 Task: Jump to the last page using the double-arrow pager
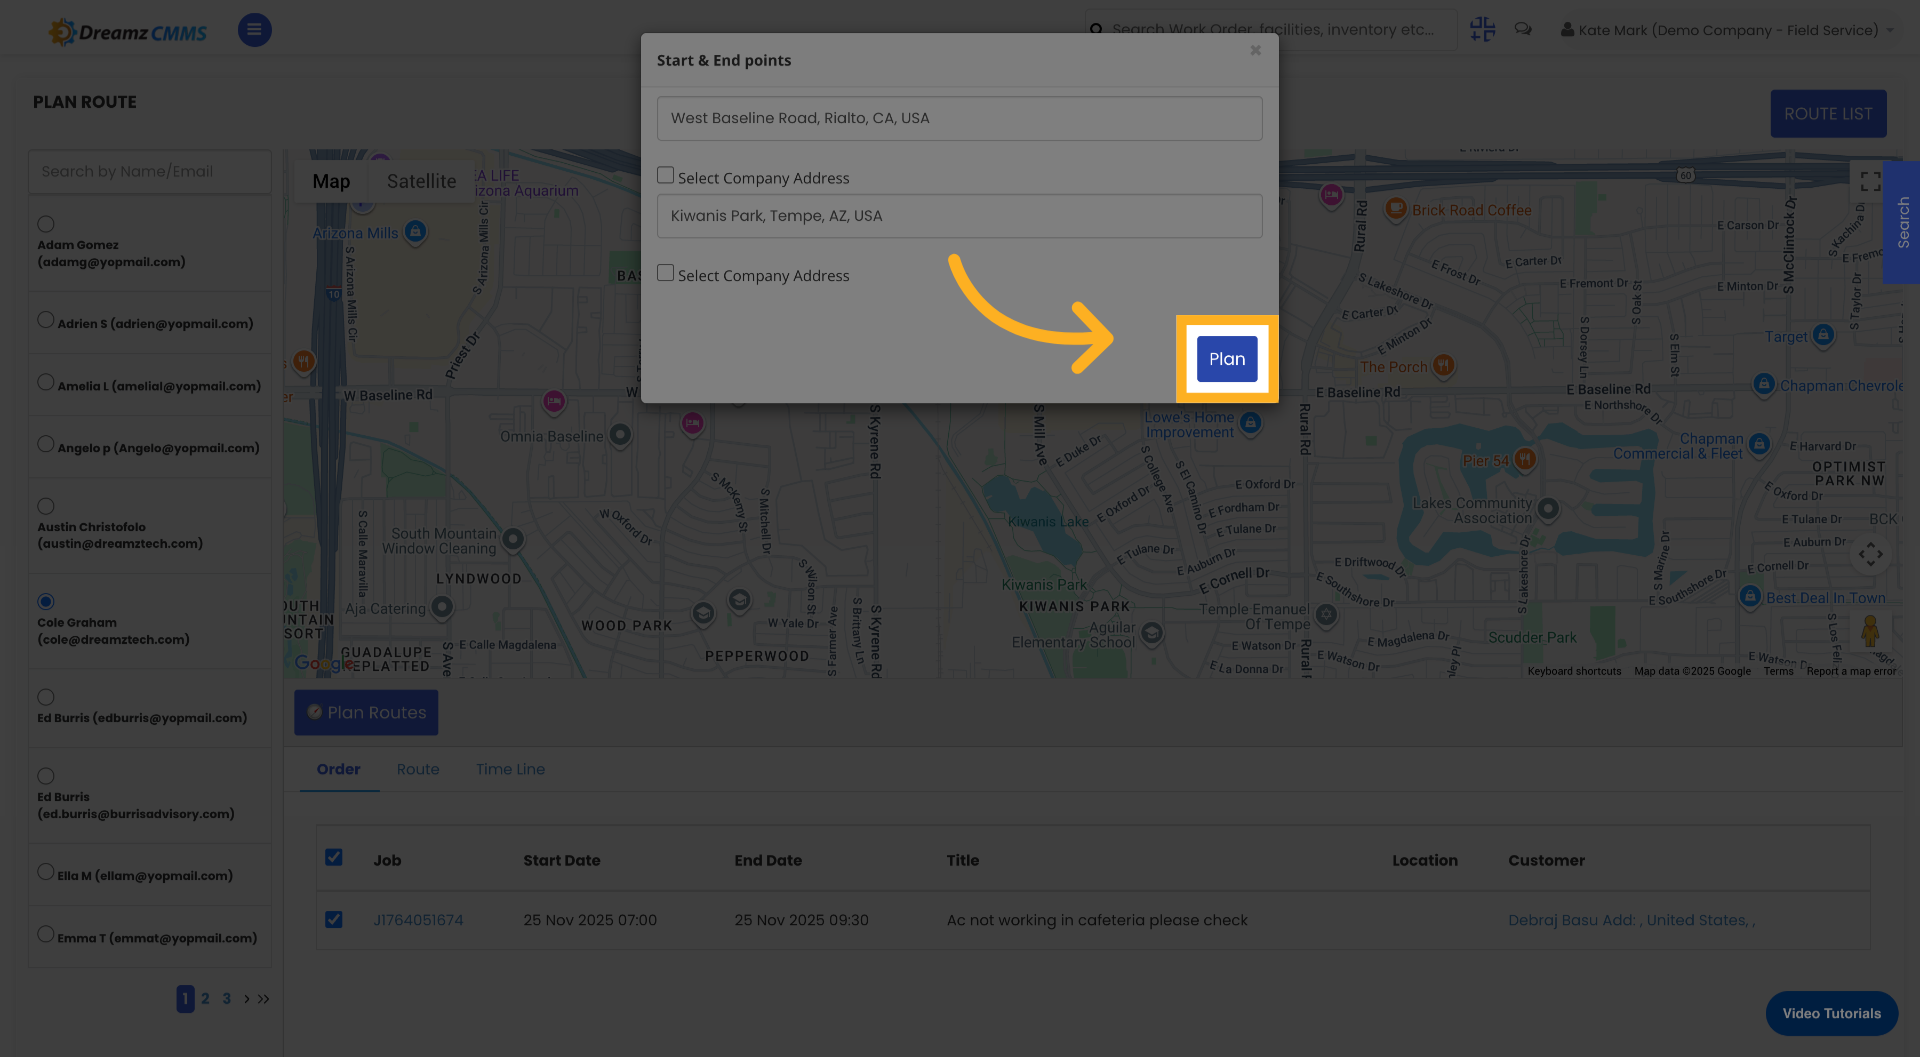click(263, 998)
